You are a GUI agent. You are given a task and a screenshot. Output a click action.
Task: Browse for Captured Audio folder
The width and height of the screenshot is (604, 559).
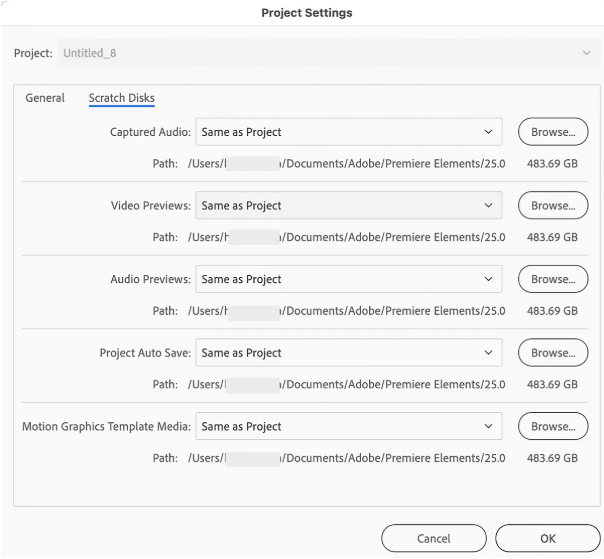[552, 132]
